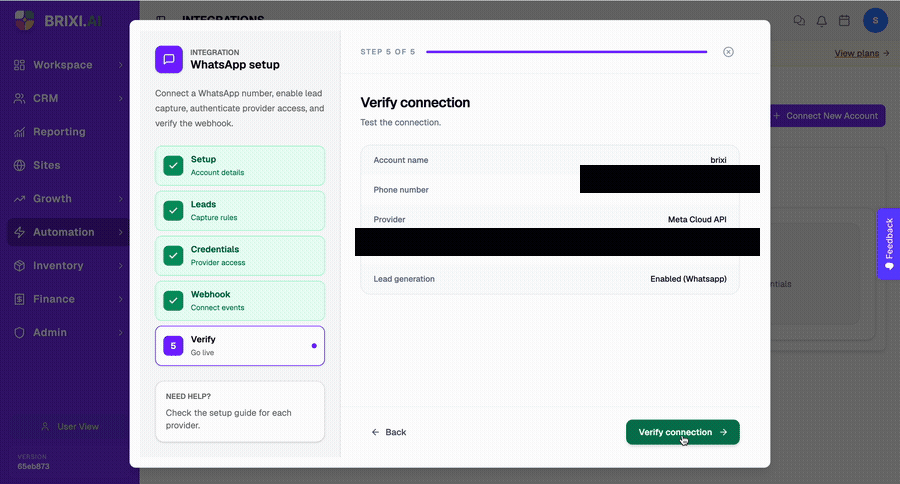Open the notifications bell
900x484 pixels.
822,21
